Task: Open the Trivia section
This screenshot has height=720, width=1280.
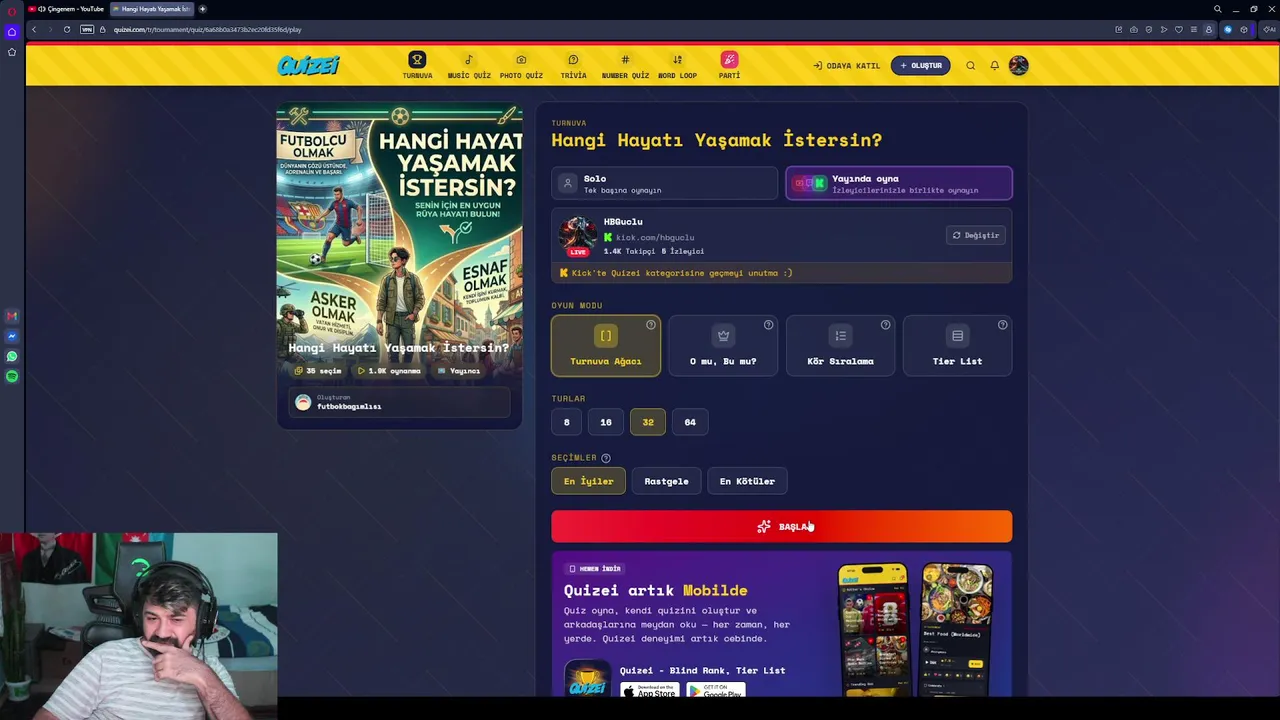Action: click(573, 66)
